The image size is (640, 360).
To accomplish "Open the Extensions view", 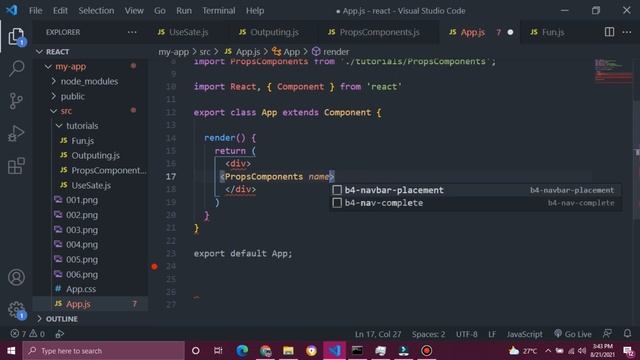I will click(16, 166).
